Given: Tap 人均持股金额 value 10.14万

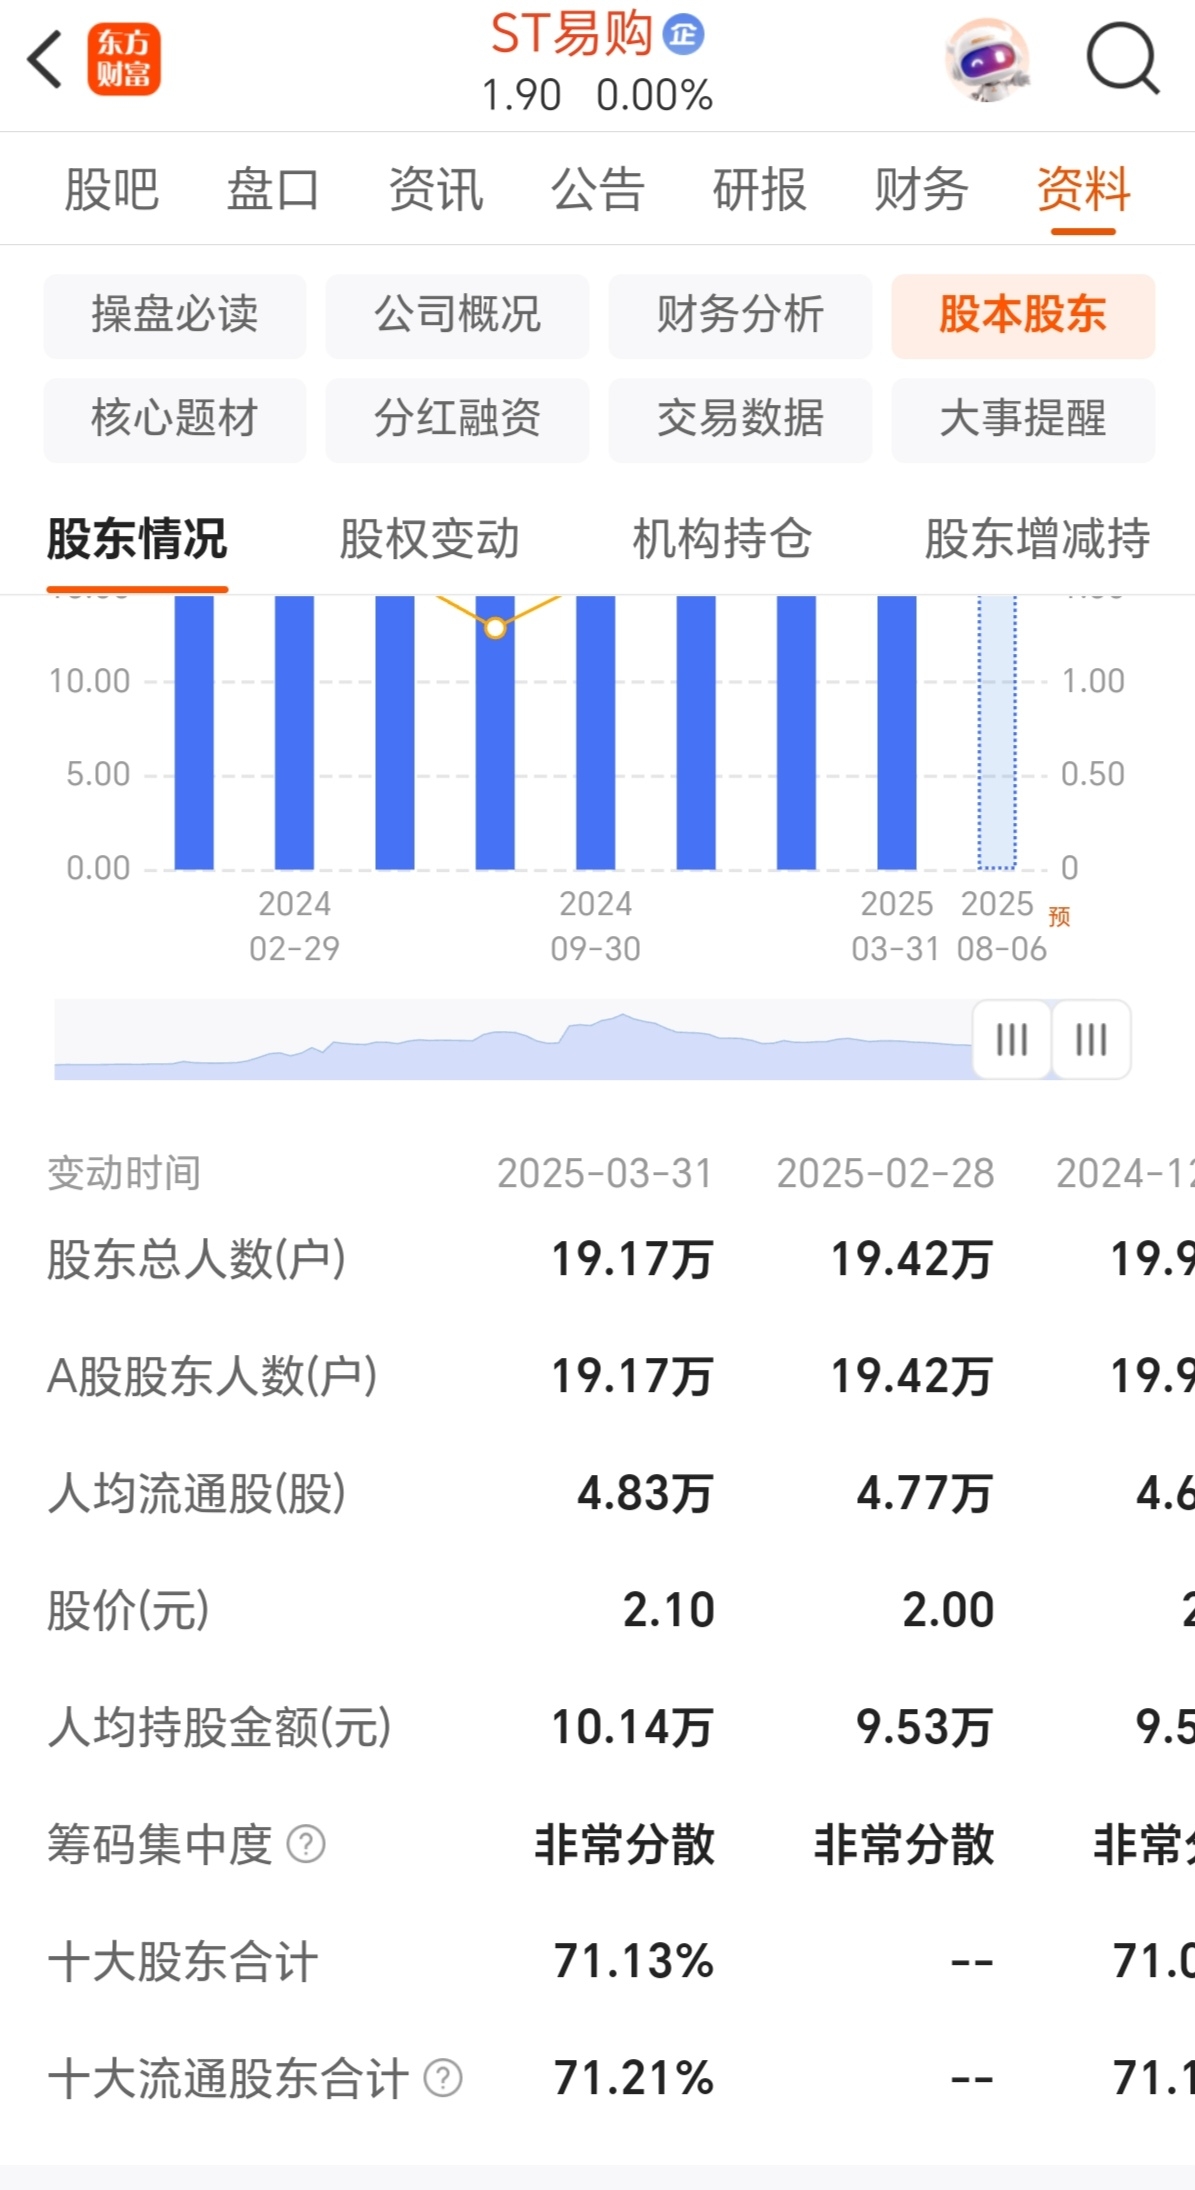Looking at the screenshot, I should click(632, 1728).
